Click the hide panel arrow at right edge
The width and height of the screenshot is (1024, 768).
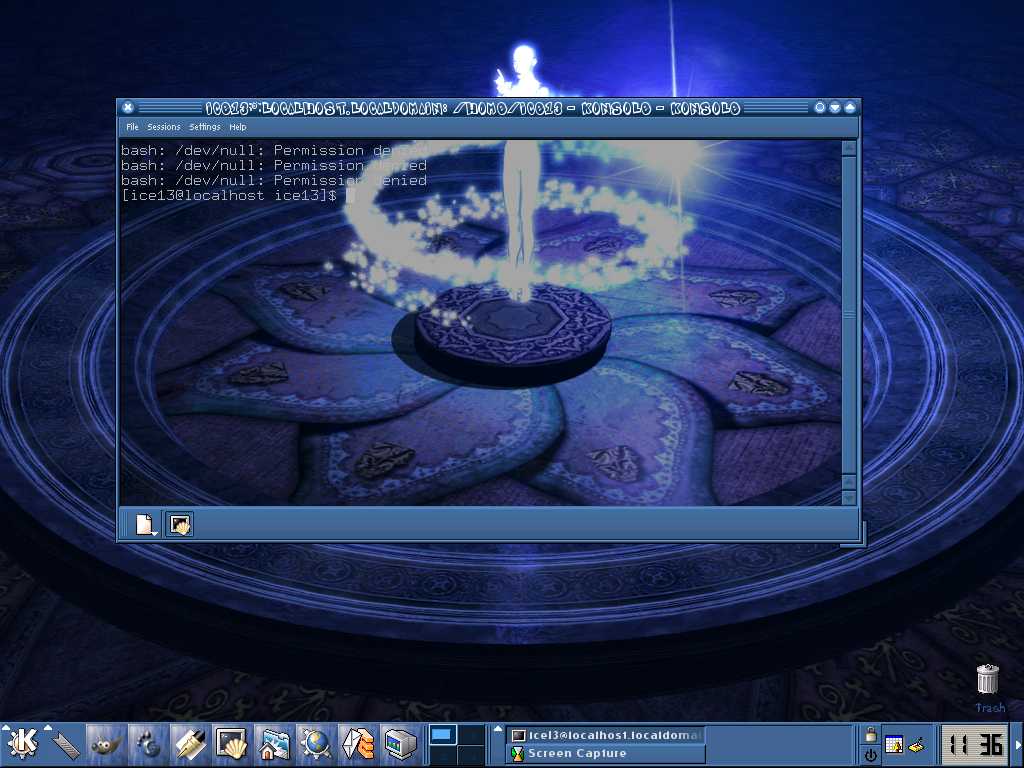pos(1018,744)
